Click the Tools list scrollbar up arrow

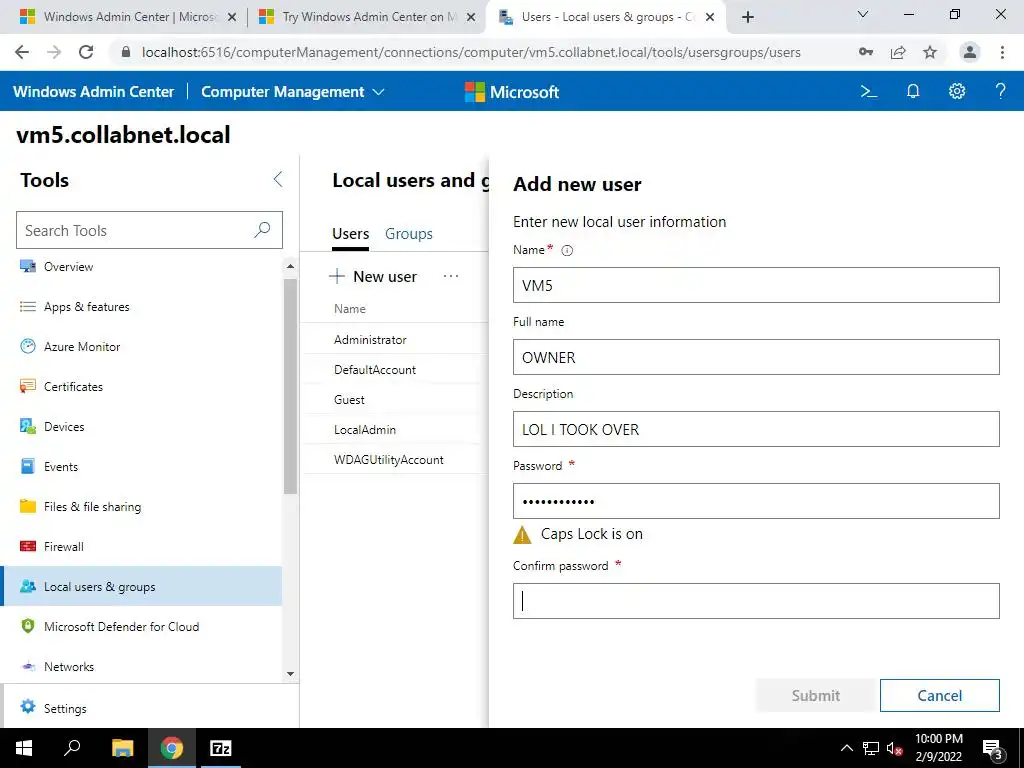point(290,266)
